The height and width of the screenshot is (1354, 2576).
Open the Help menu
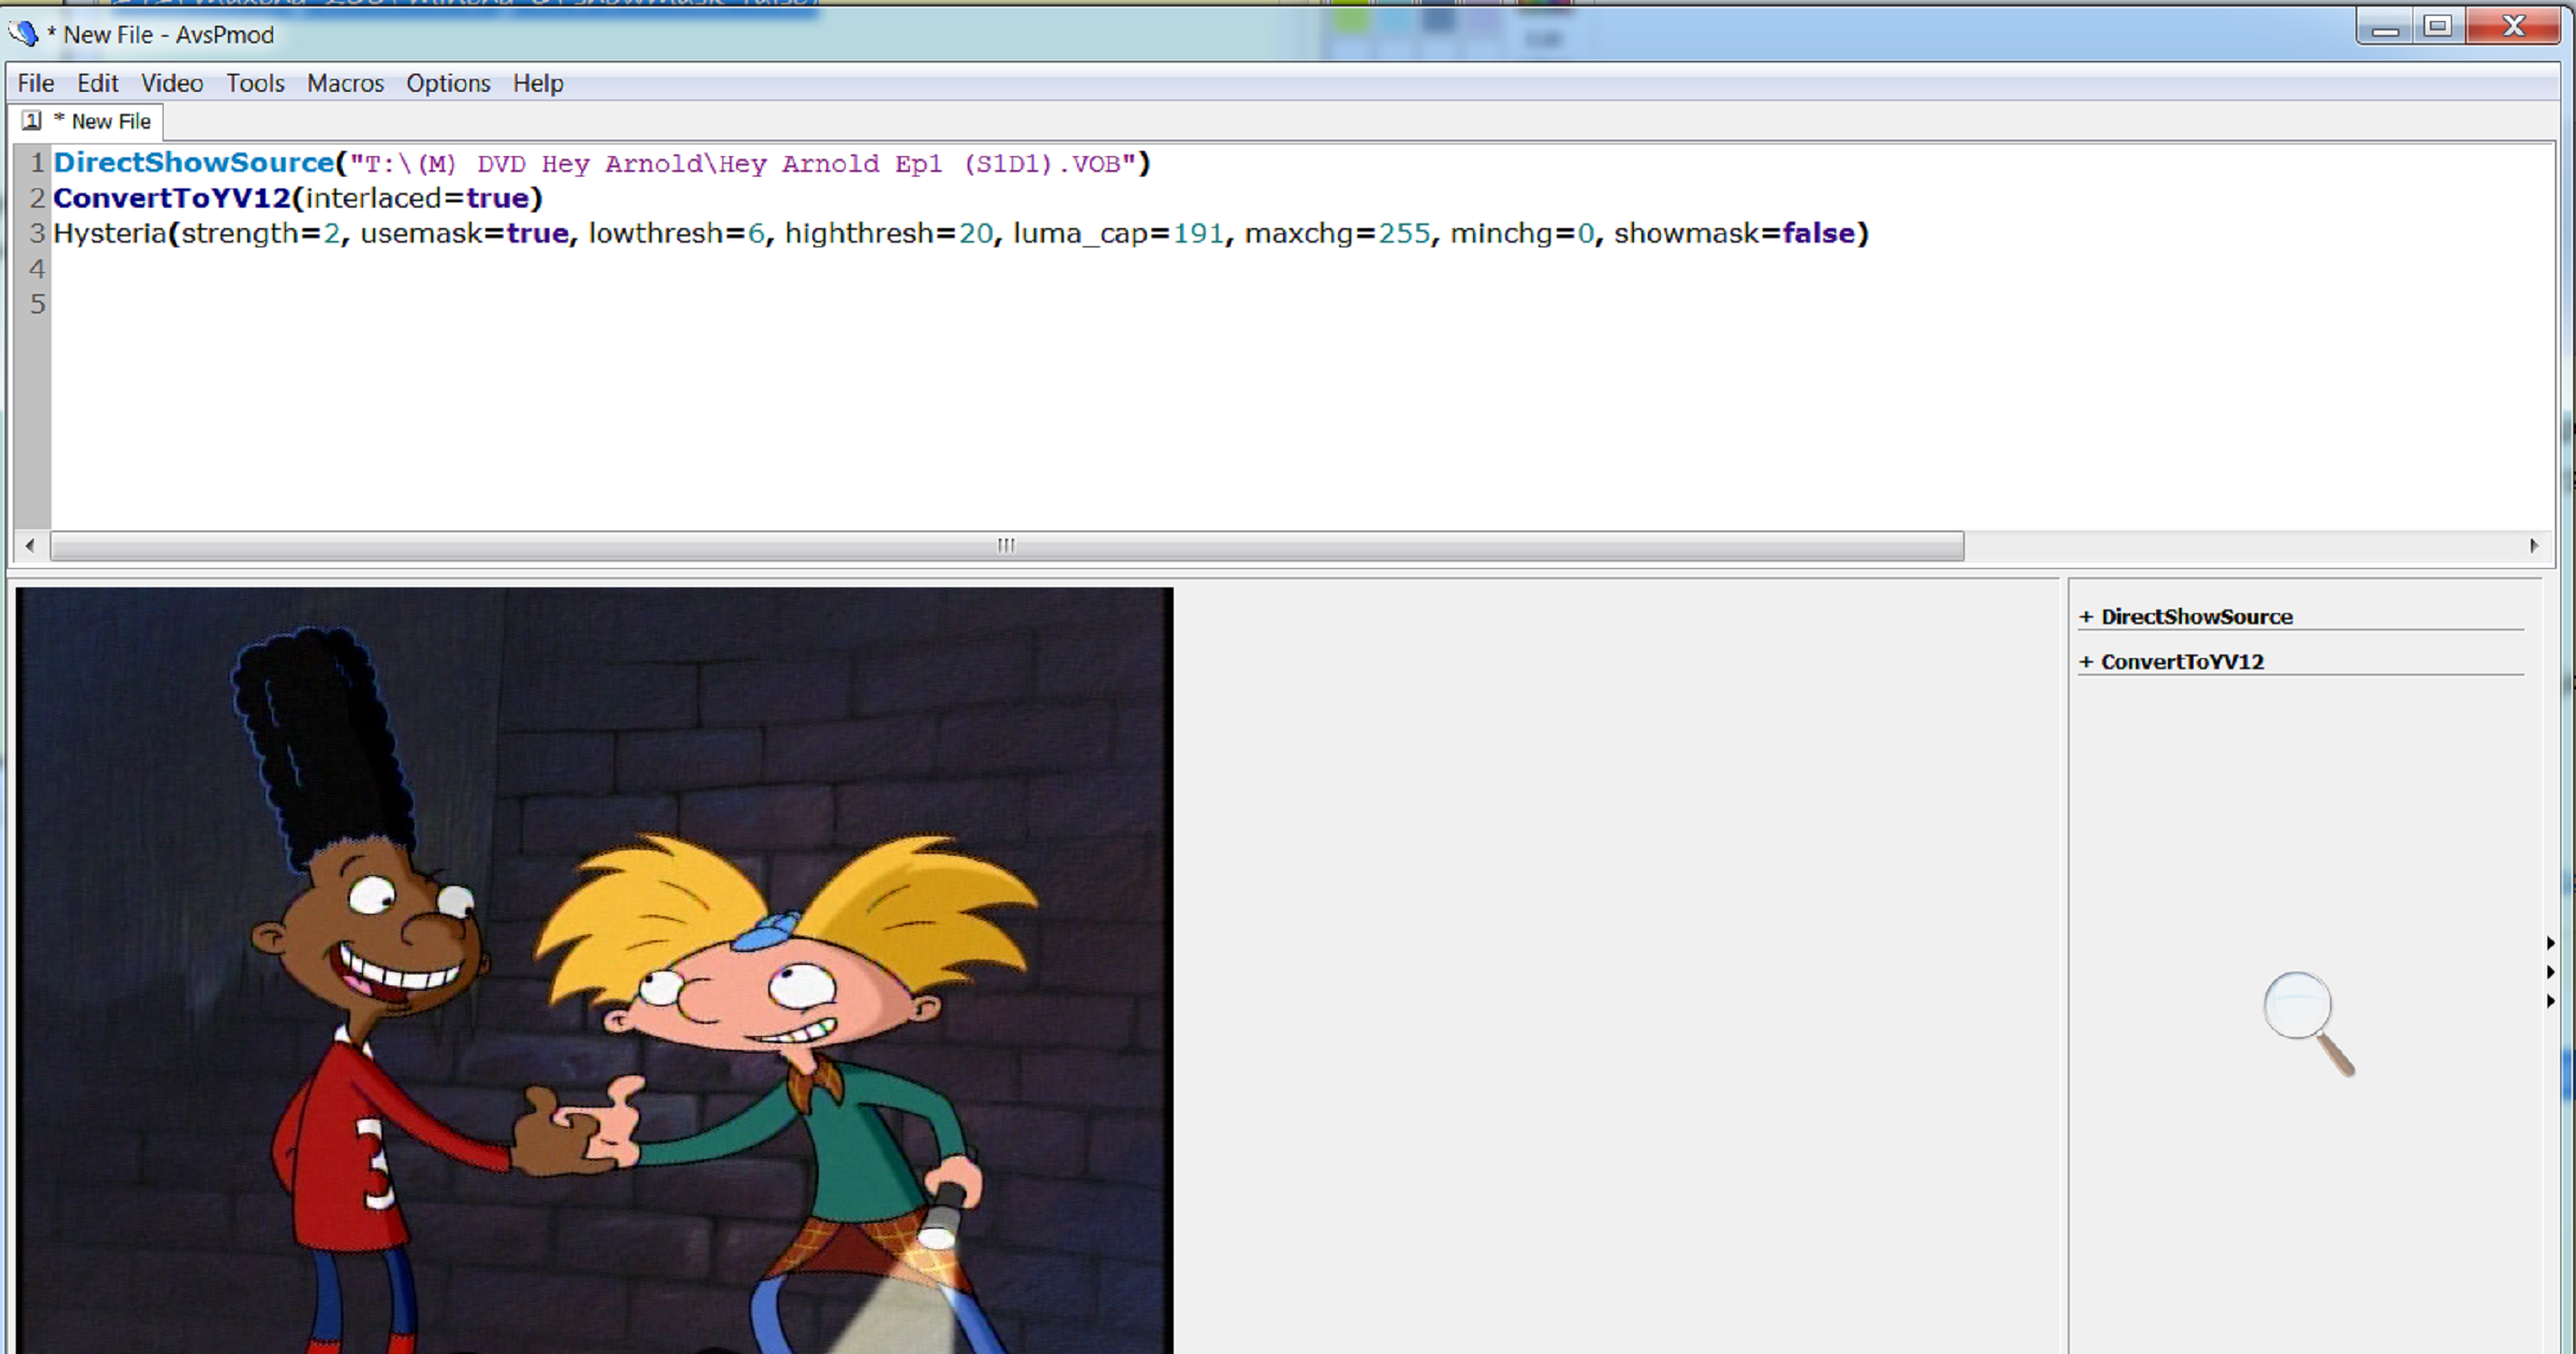click(x=538, y=83)
